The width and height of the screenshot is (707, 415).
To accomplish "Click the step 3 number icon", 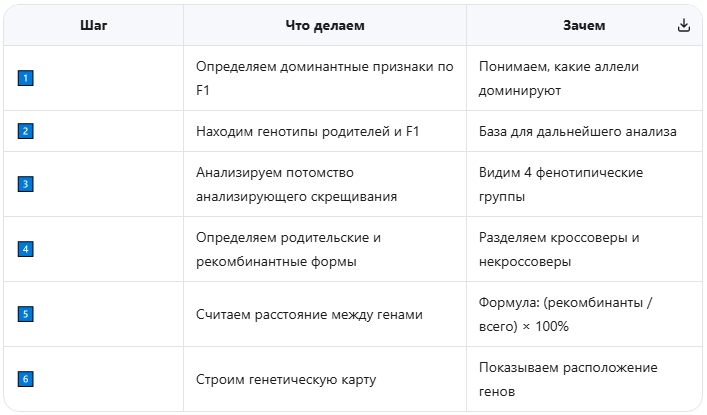I will point(26,184).
